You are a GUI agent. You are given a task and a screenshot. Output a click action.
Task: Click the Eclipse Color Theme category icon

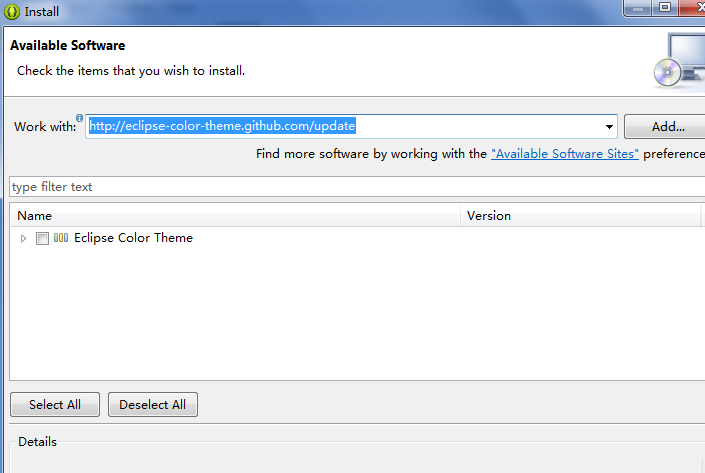(61, 238)
